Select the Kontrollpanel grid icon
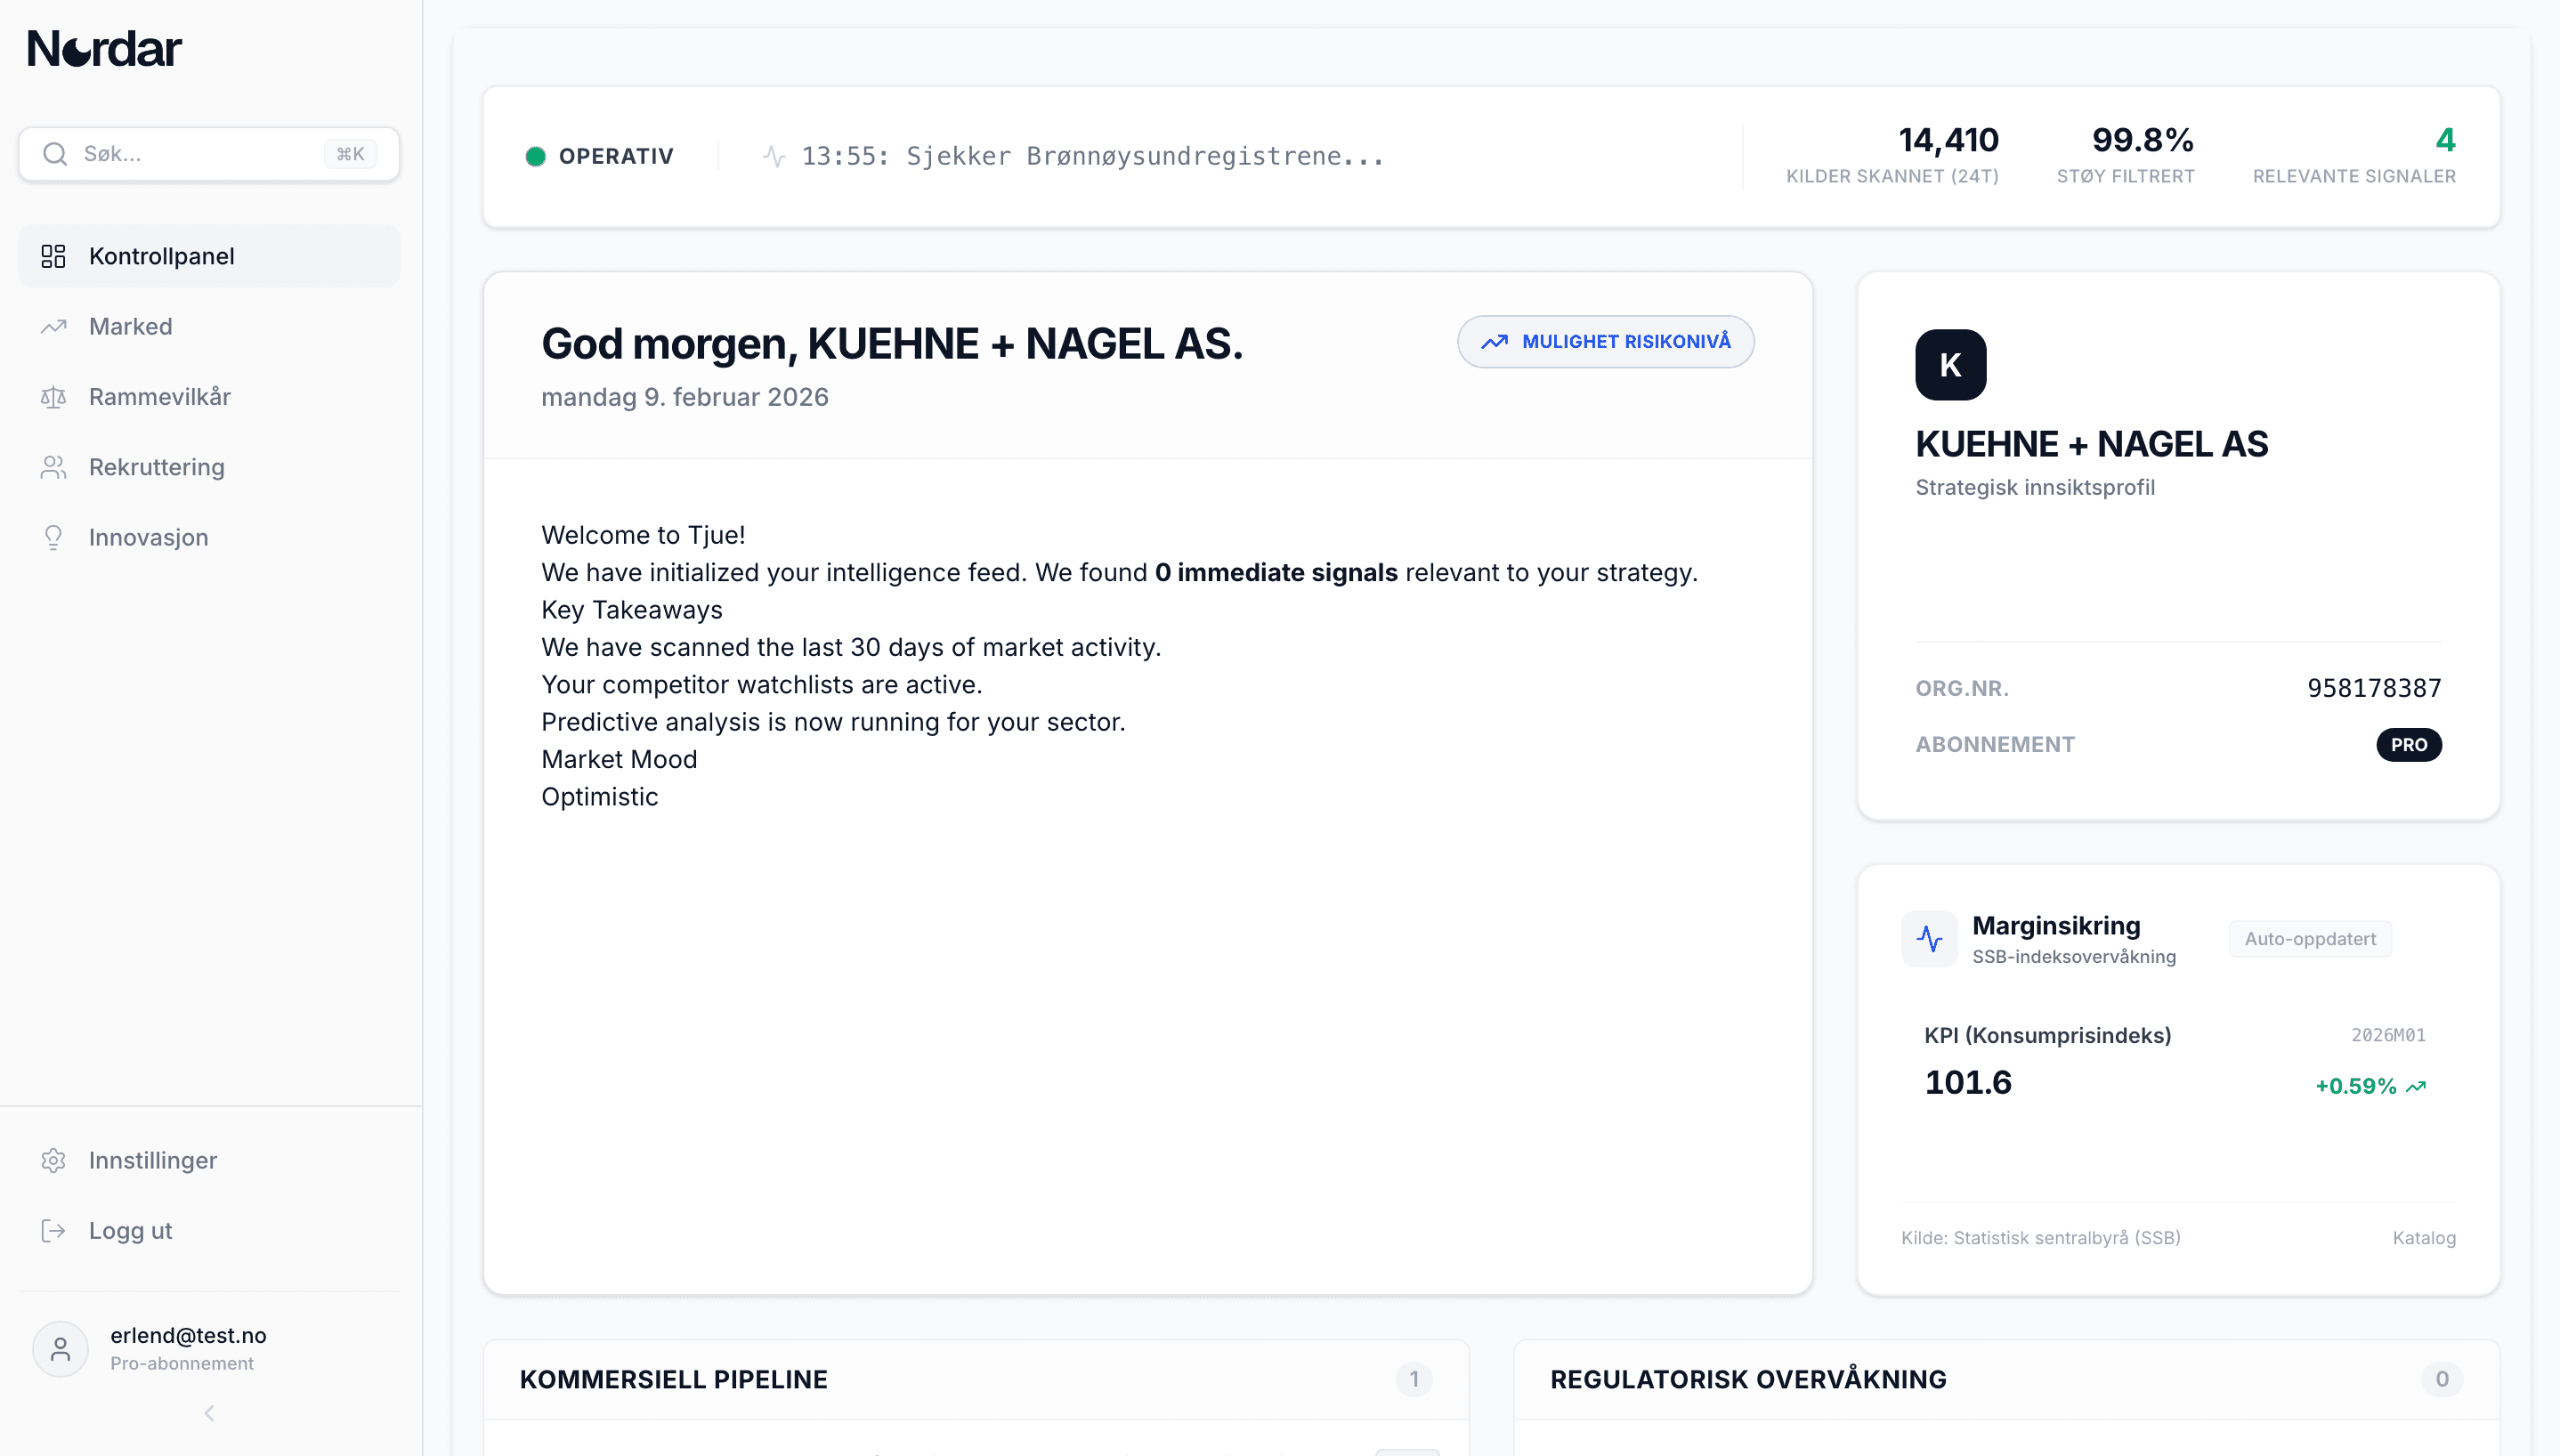This screenshot has width=2560, height=1456. (x=54, y=256)
